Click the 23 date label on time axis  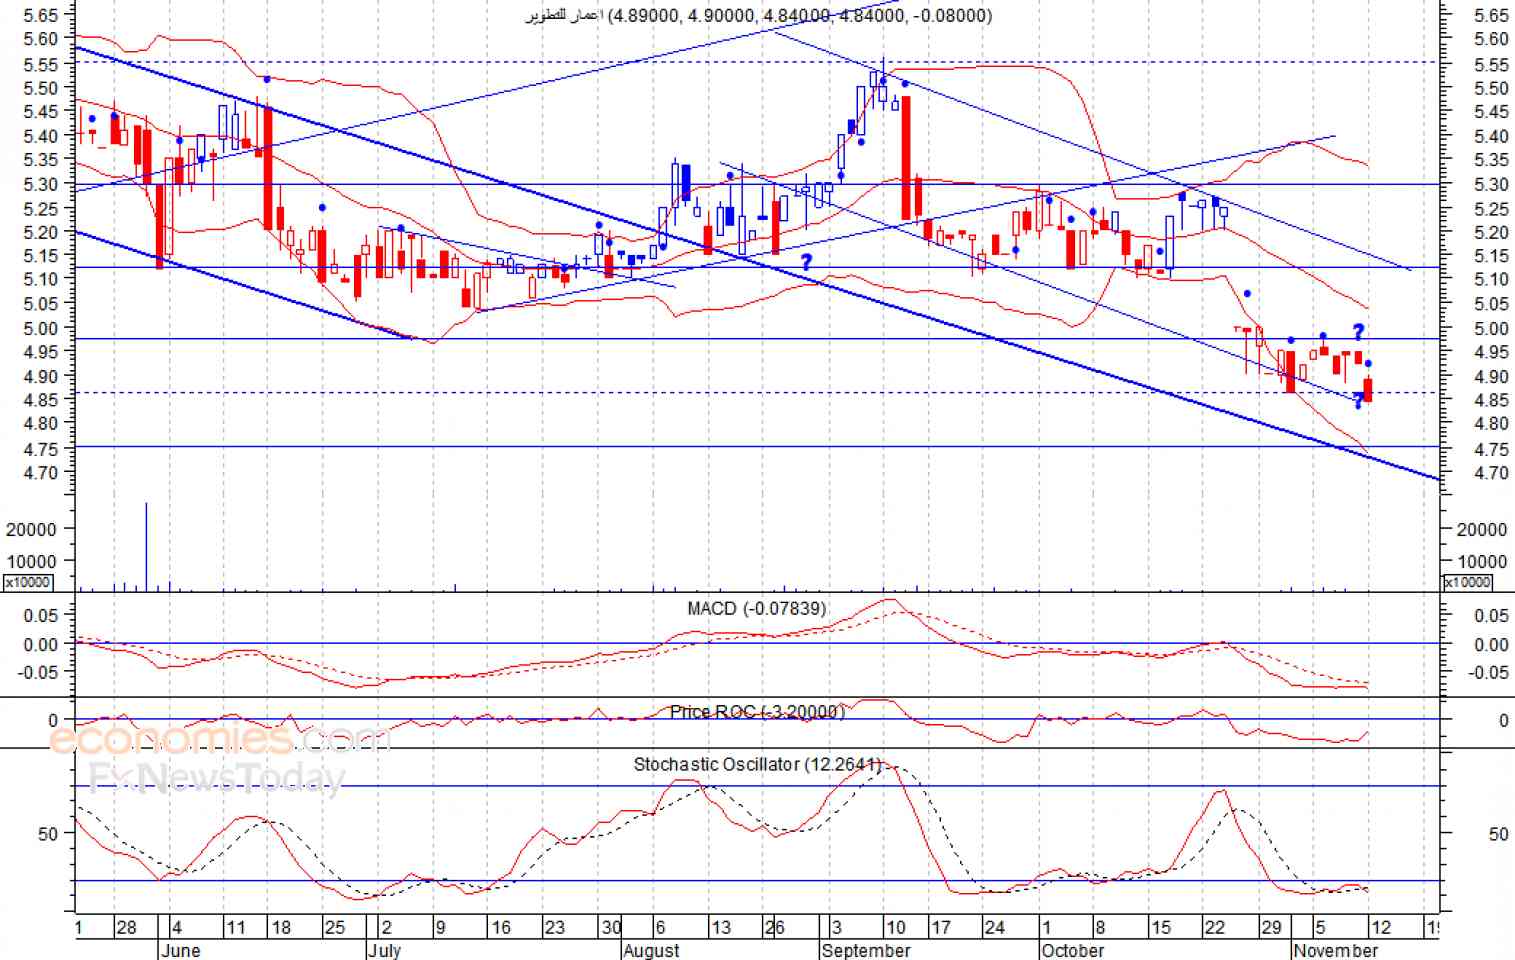click(554, 928)
